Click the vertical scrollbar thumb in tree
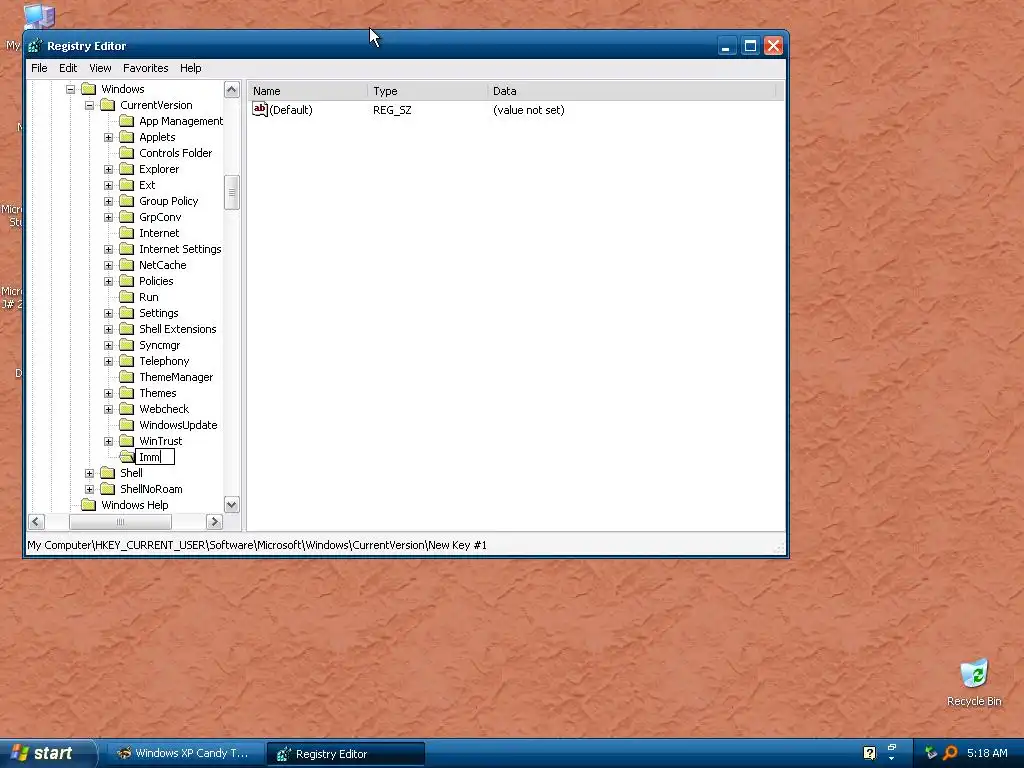The image size is (1024, 768). pos(232,193)
